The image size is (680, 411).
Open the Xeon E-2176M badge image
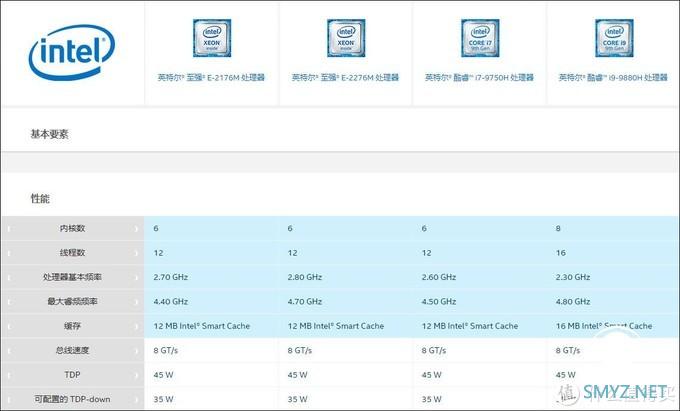[212, 38]
